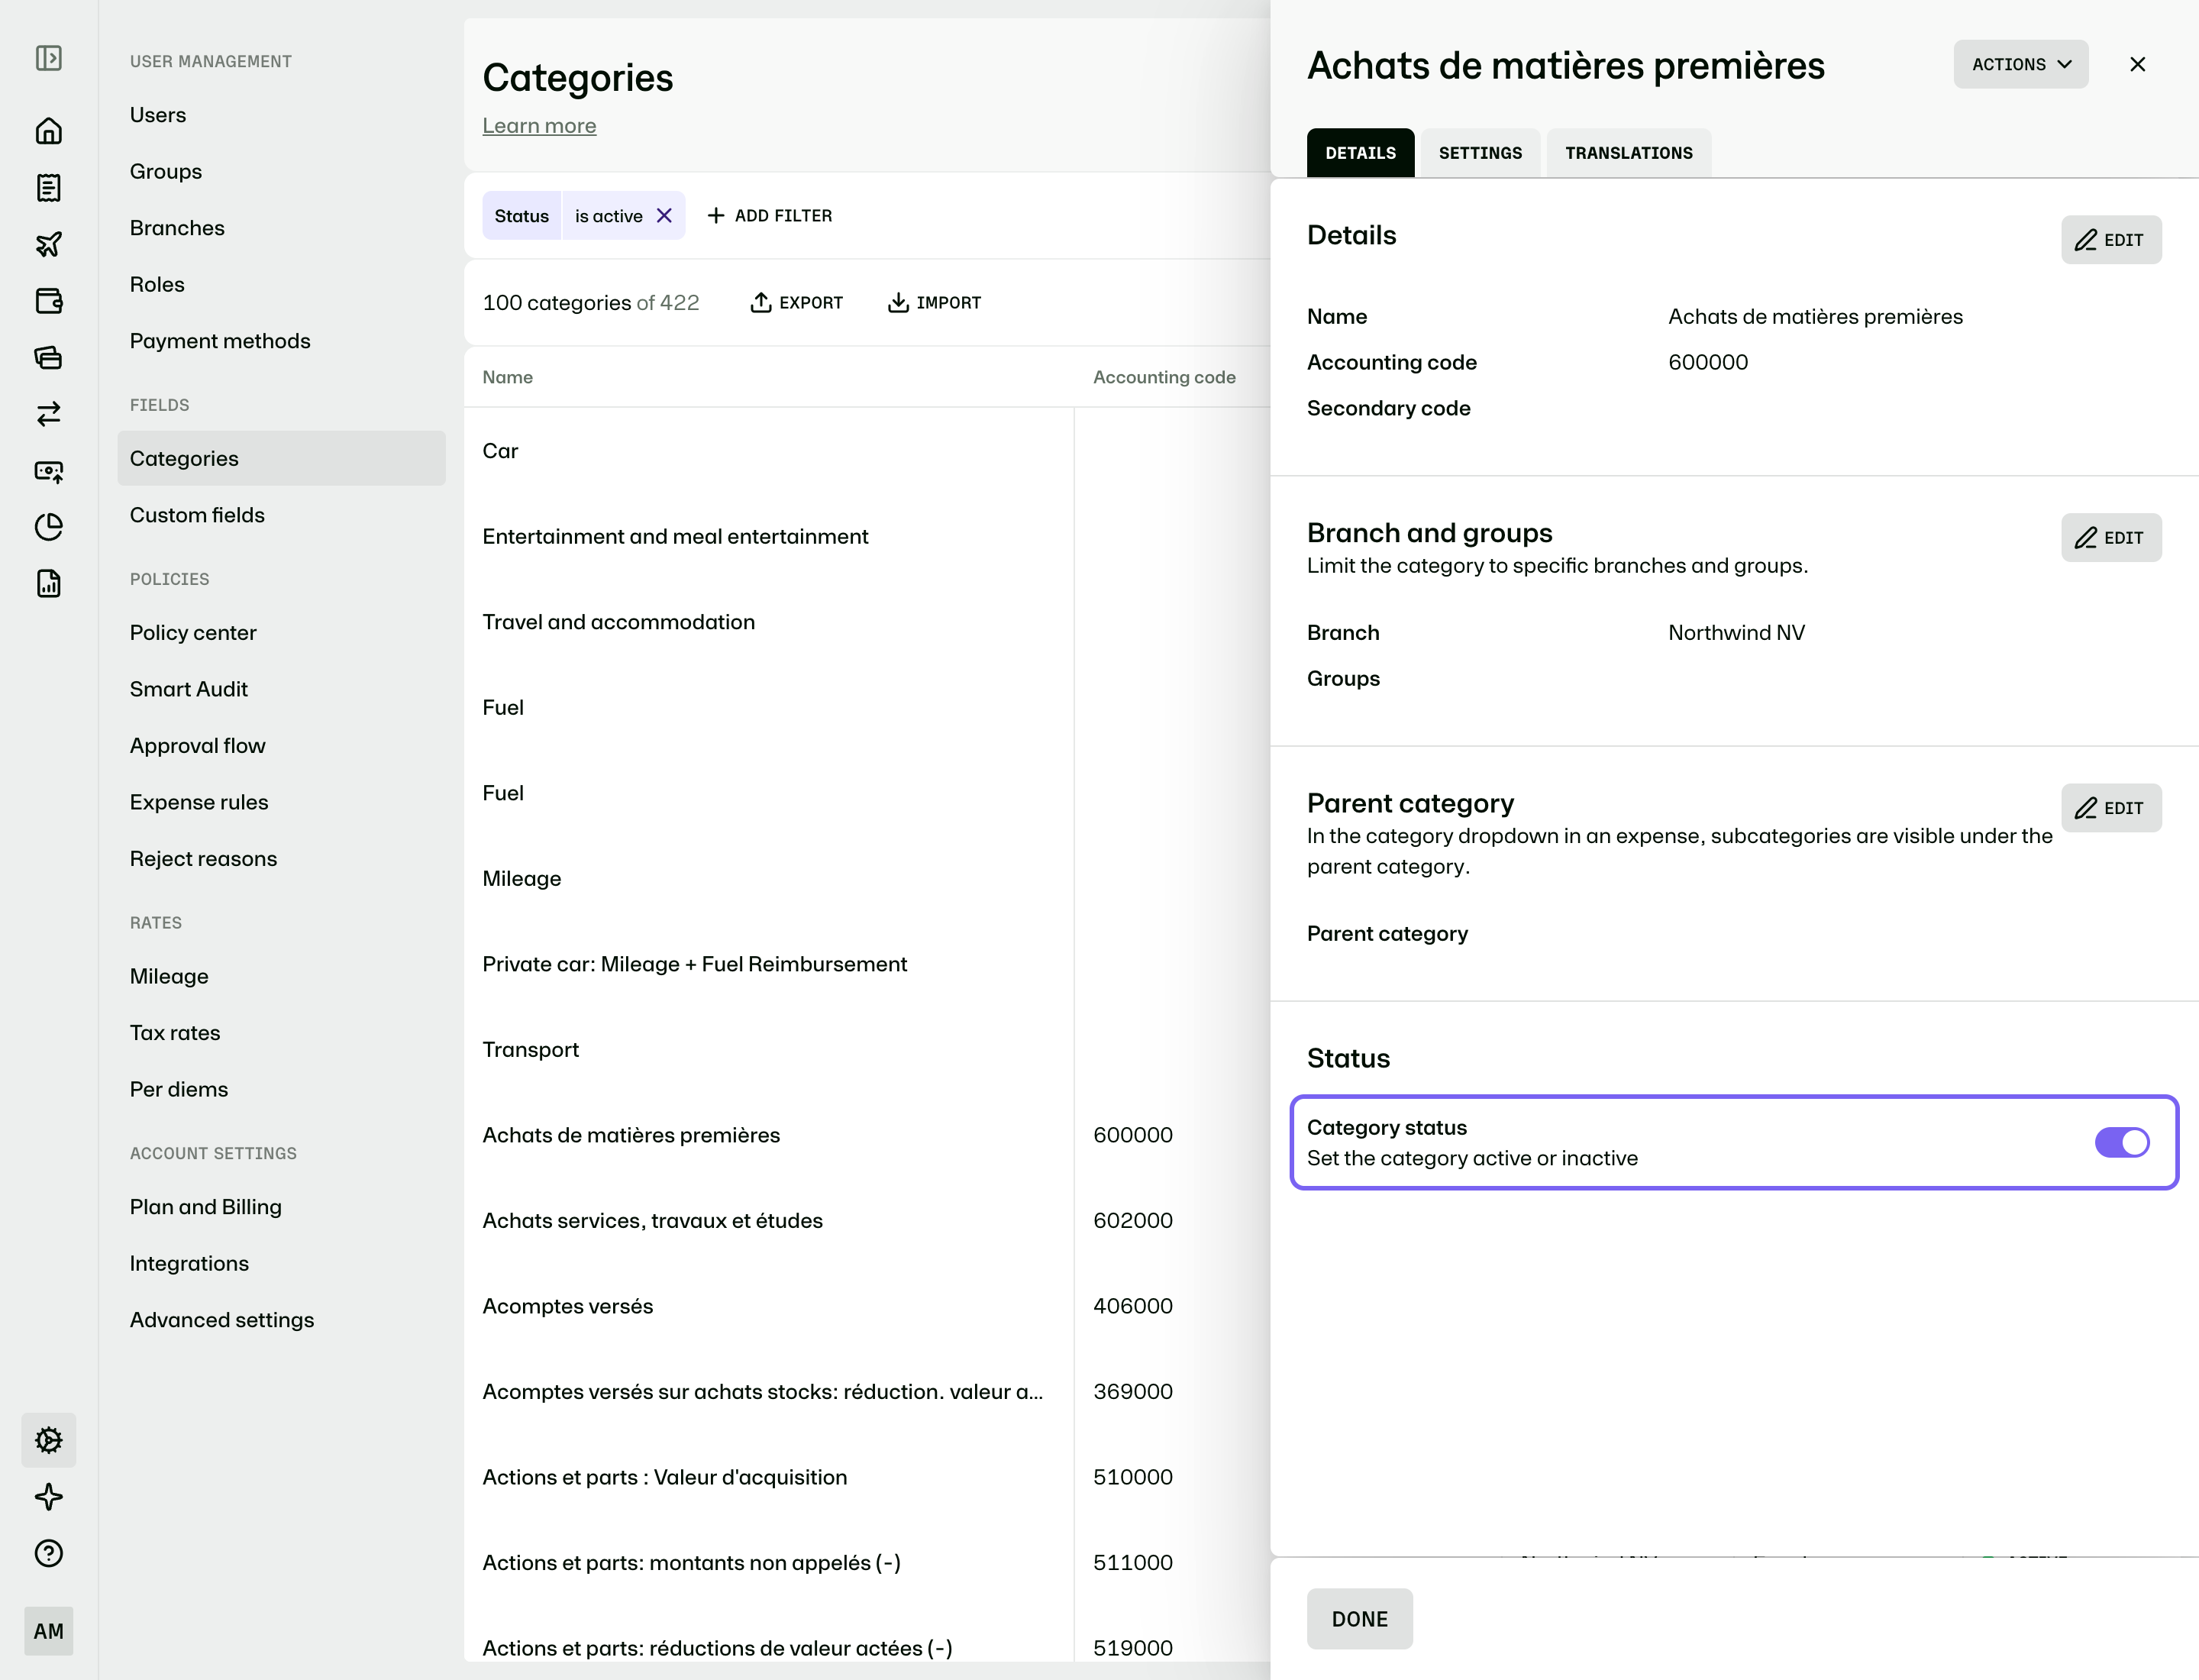Switch to the Settings tab
This screenshot has height=1680, width=2199.
click(1480, 153)
